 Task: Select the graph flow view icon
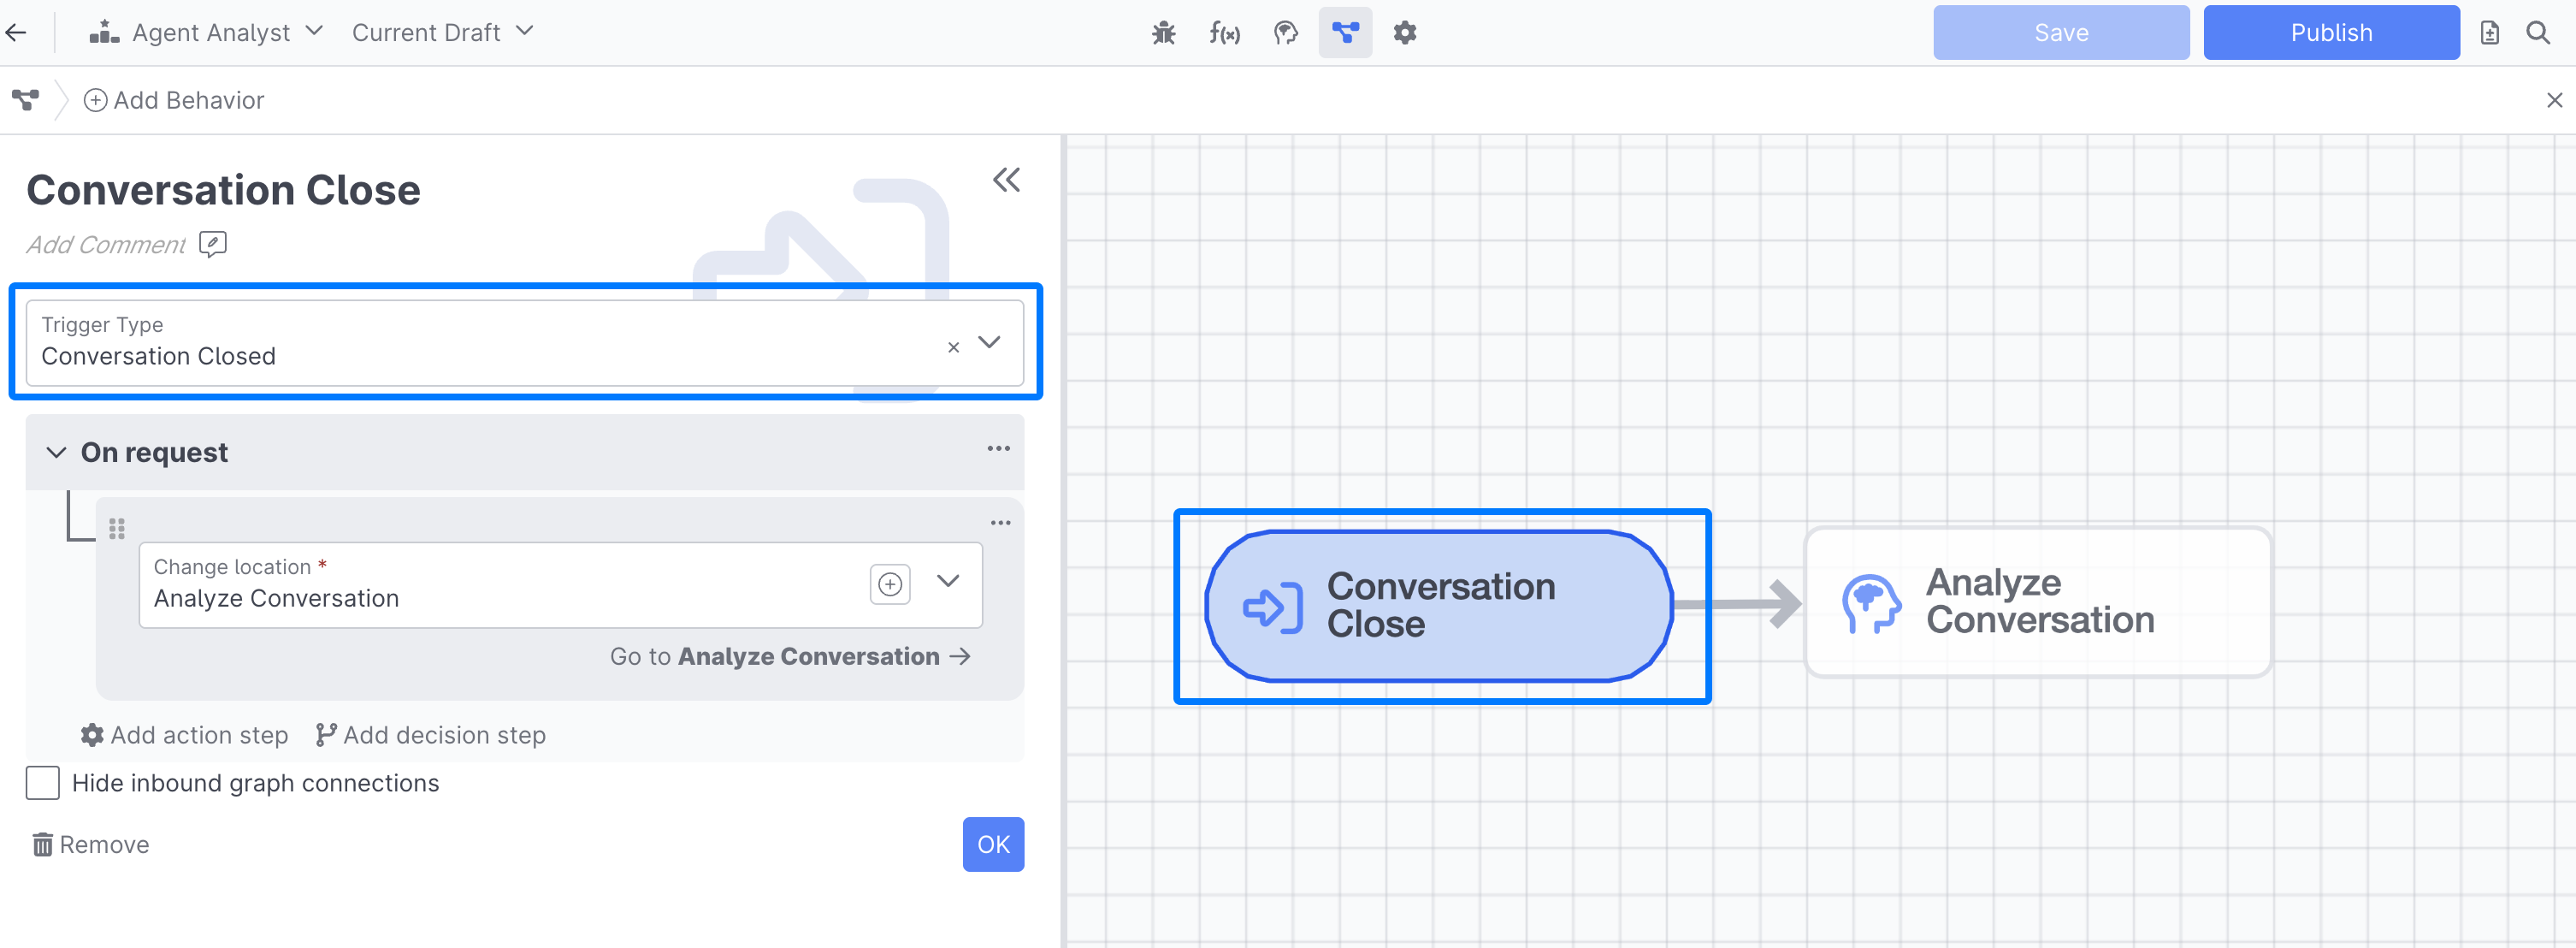(x=1345, y=33)
